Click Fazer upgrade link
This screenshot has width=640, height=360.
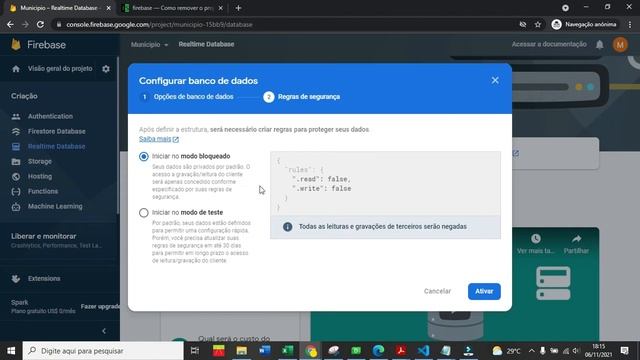coord(100,307)
